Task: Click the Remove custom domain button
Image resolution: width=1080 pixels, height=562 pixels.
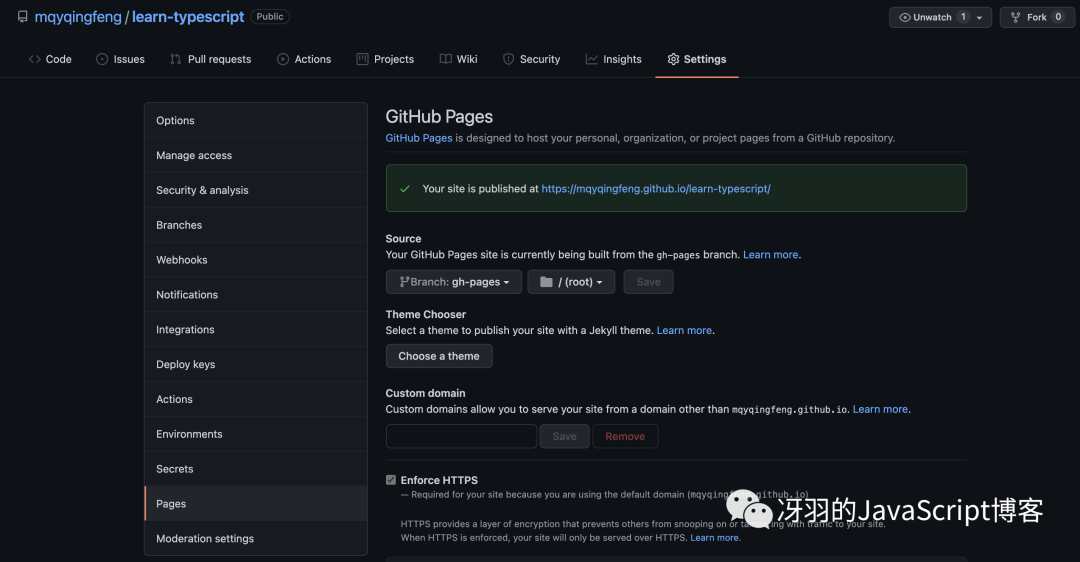Action: pos(625,437)
